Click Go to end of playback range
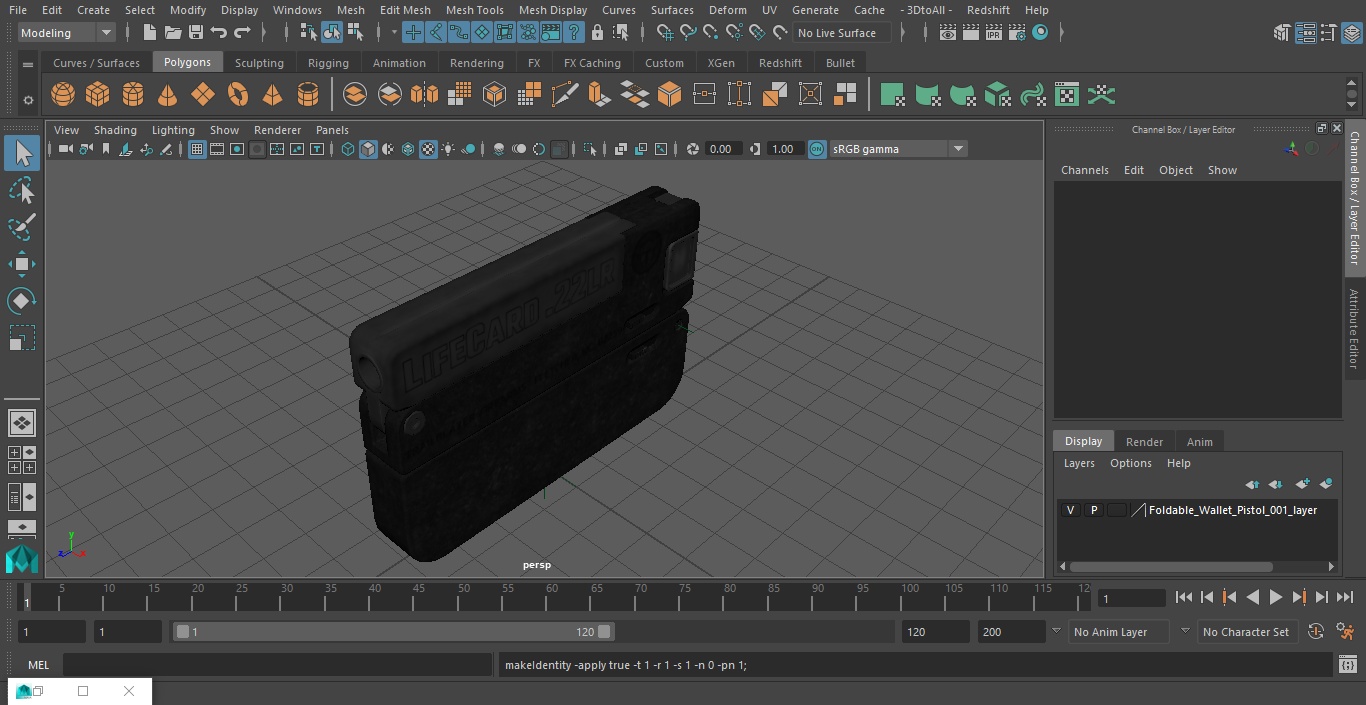This screenshot has height=705, width=1366. [x=1345, y=597]
